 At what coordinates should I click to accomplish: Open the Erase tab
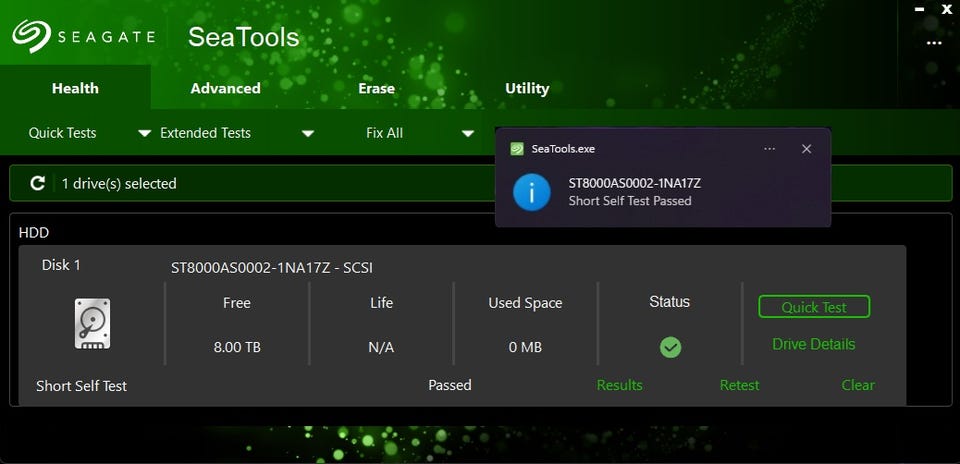[376, 88]
